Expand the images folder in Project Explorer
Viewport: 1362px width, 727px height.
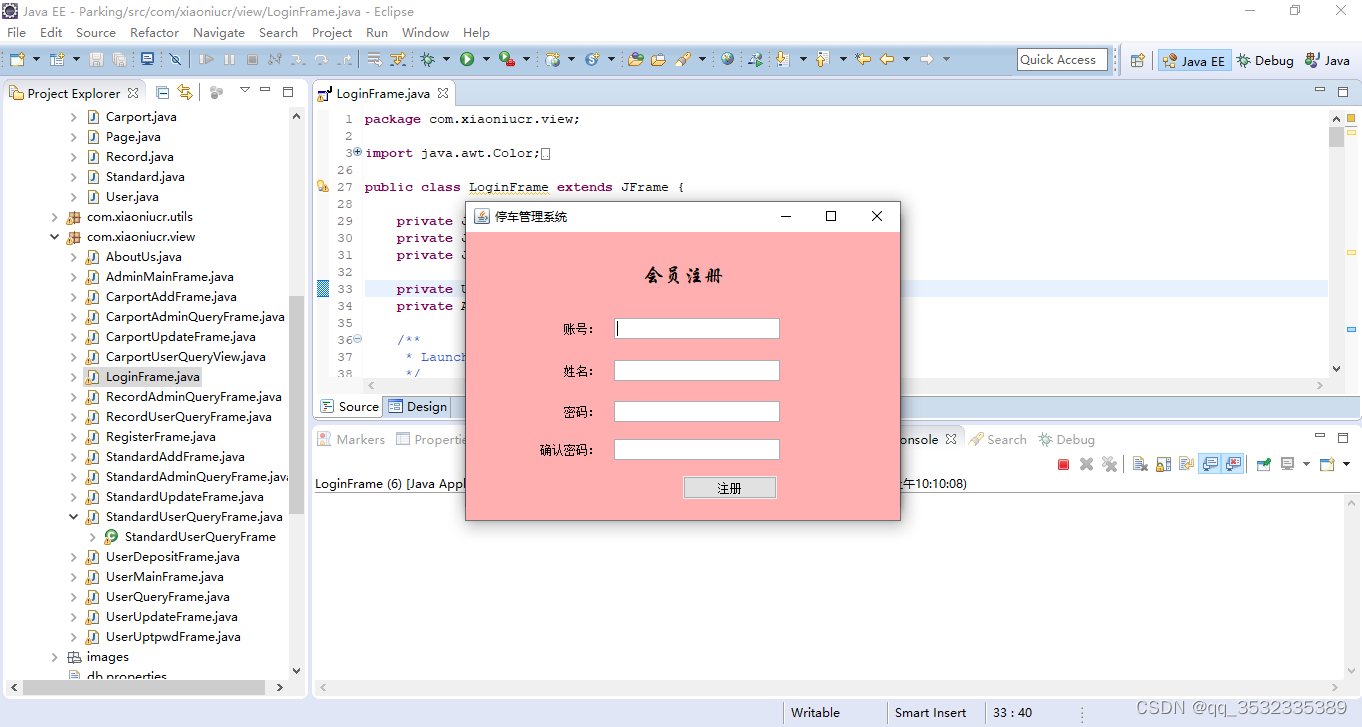[x=54, y=656]
